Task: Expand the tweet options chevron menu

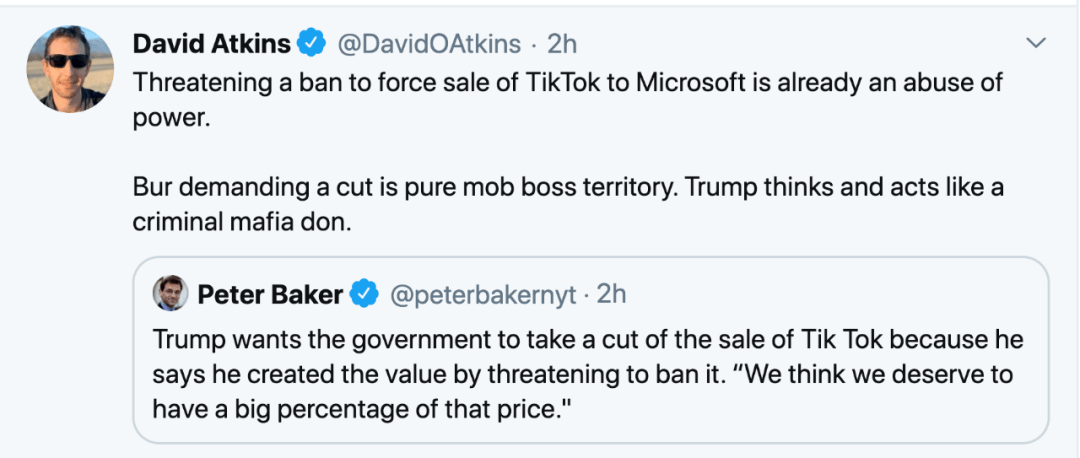Action: tap(1037, 43)
